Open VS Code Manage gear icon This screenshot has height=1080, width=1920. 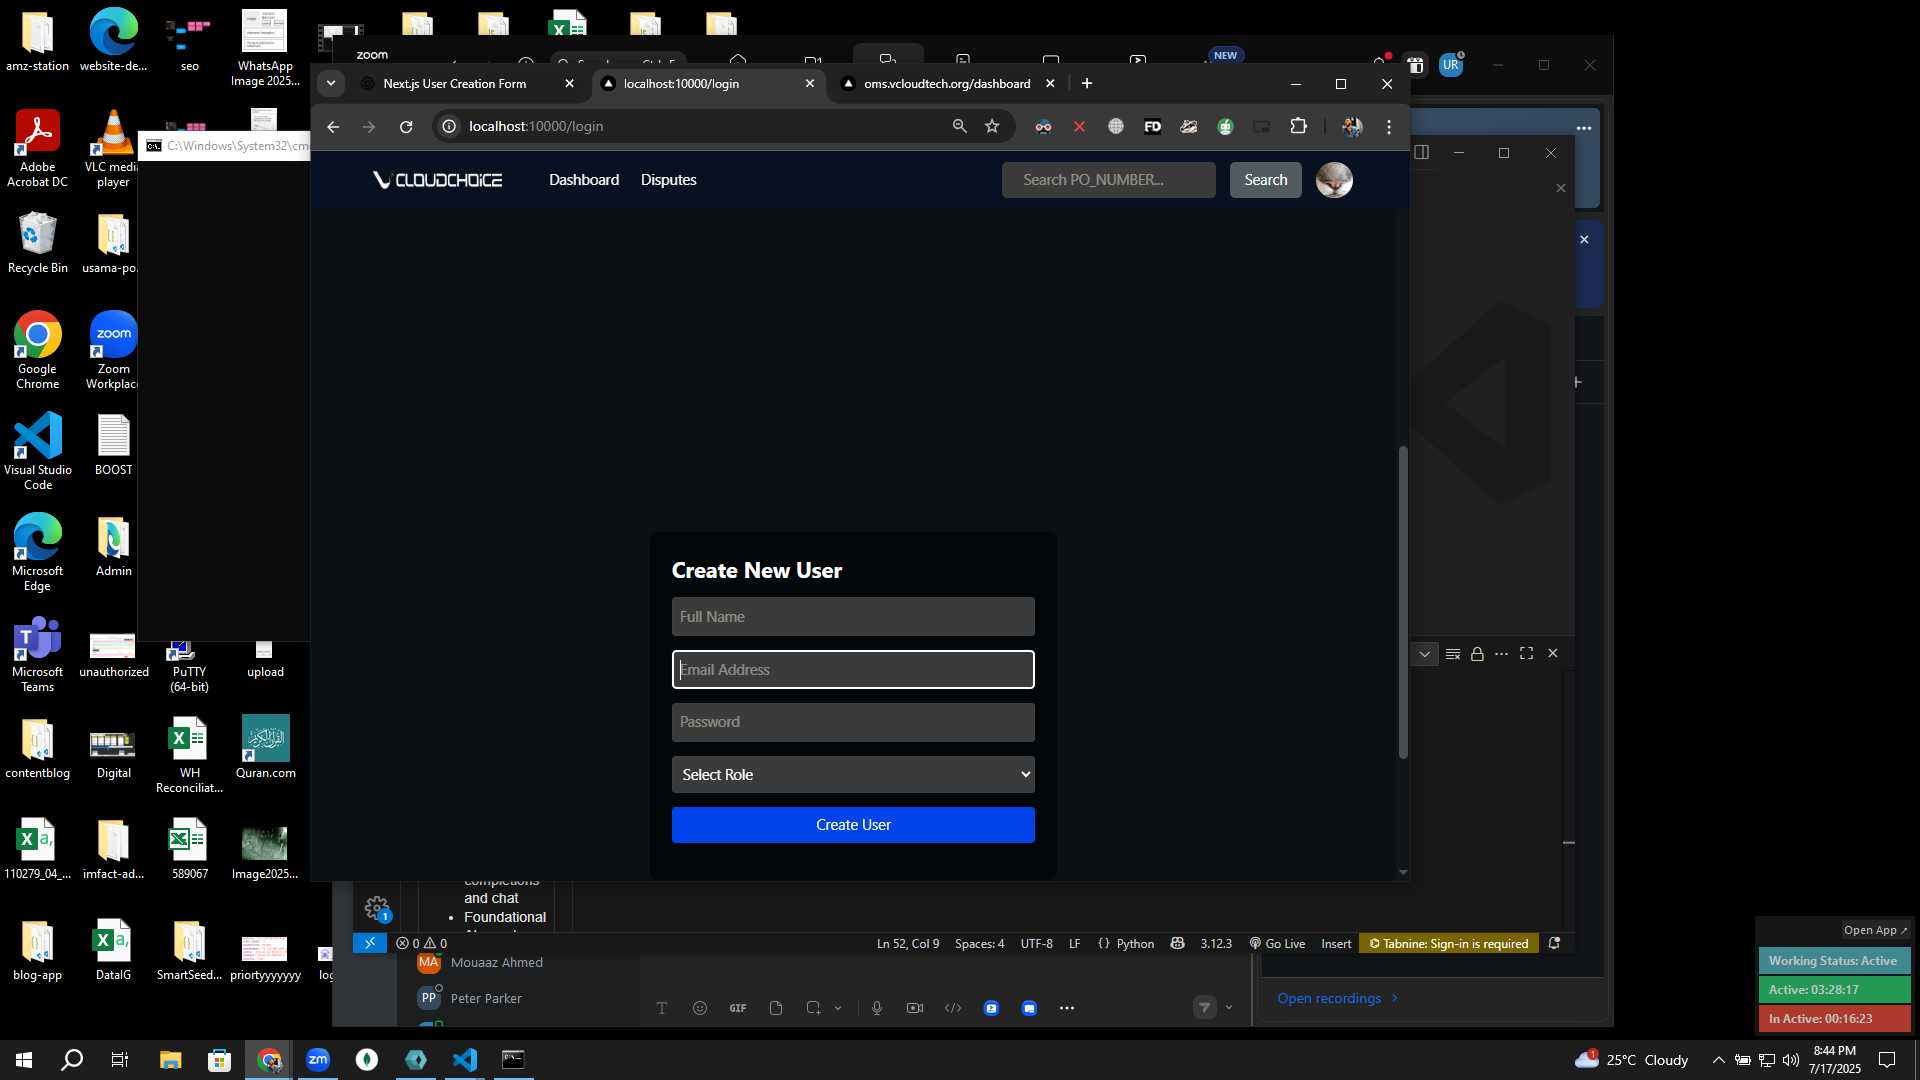pos(377,908)
